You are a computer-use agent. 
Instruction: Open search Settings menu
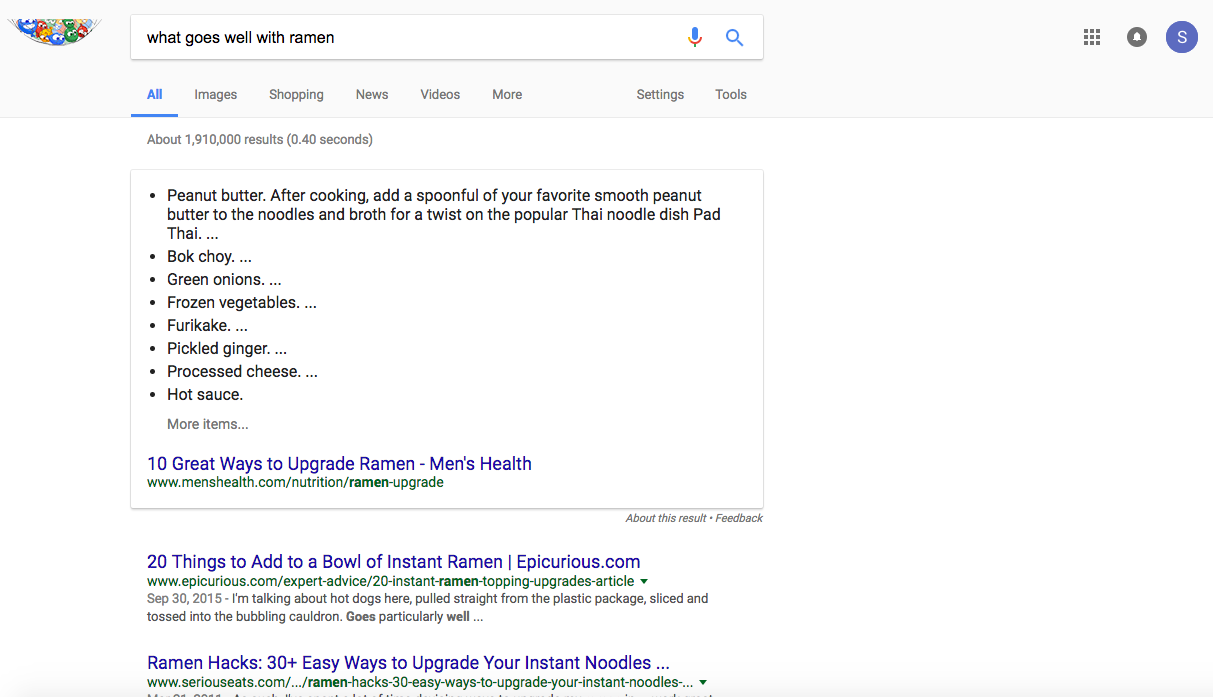click(660, 95)
